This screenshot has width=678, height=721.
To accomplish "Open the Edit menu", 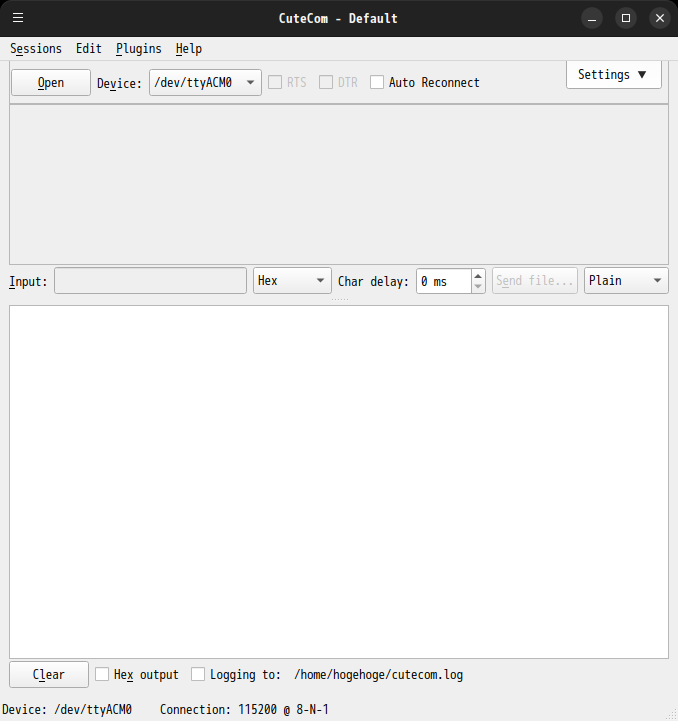I will 89,49.
